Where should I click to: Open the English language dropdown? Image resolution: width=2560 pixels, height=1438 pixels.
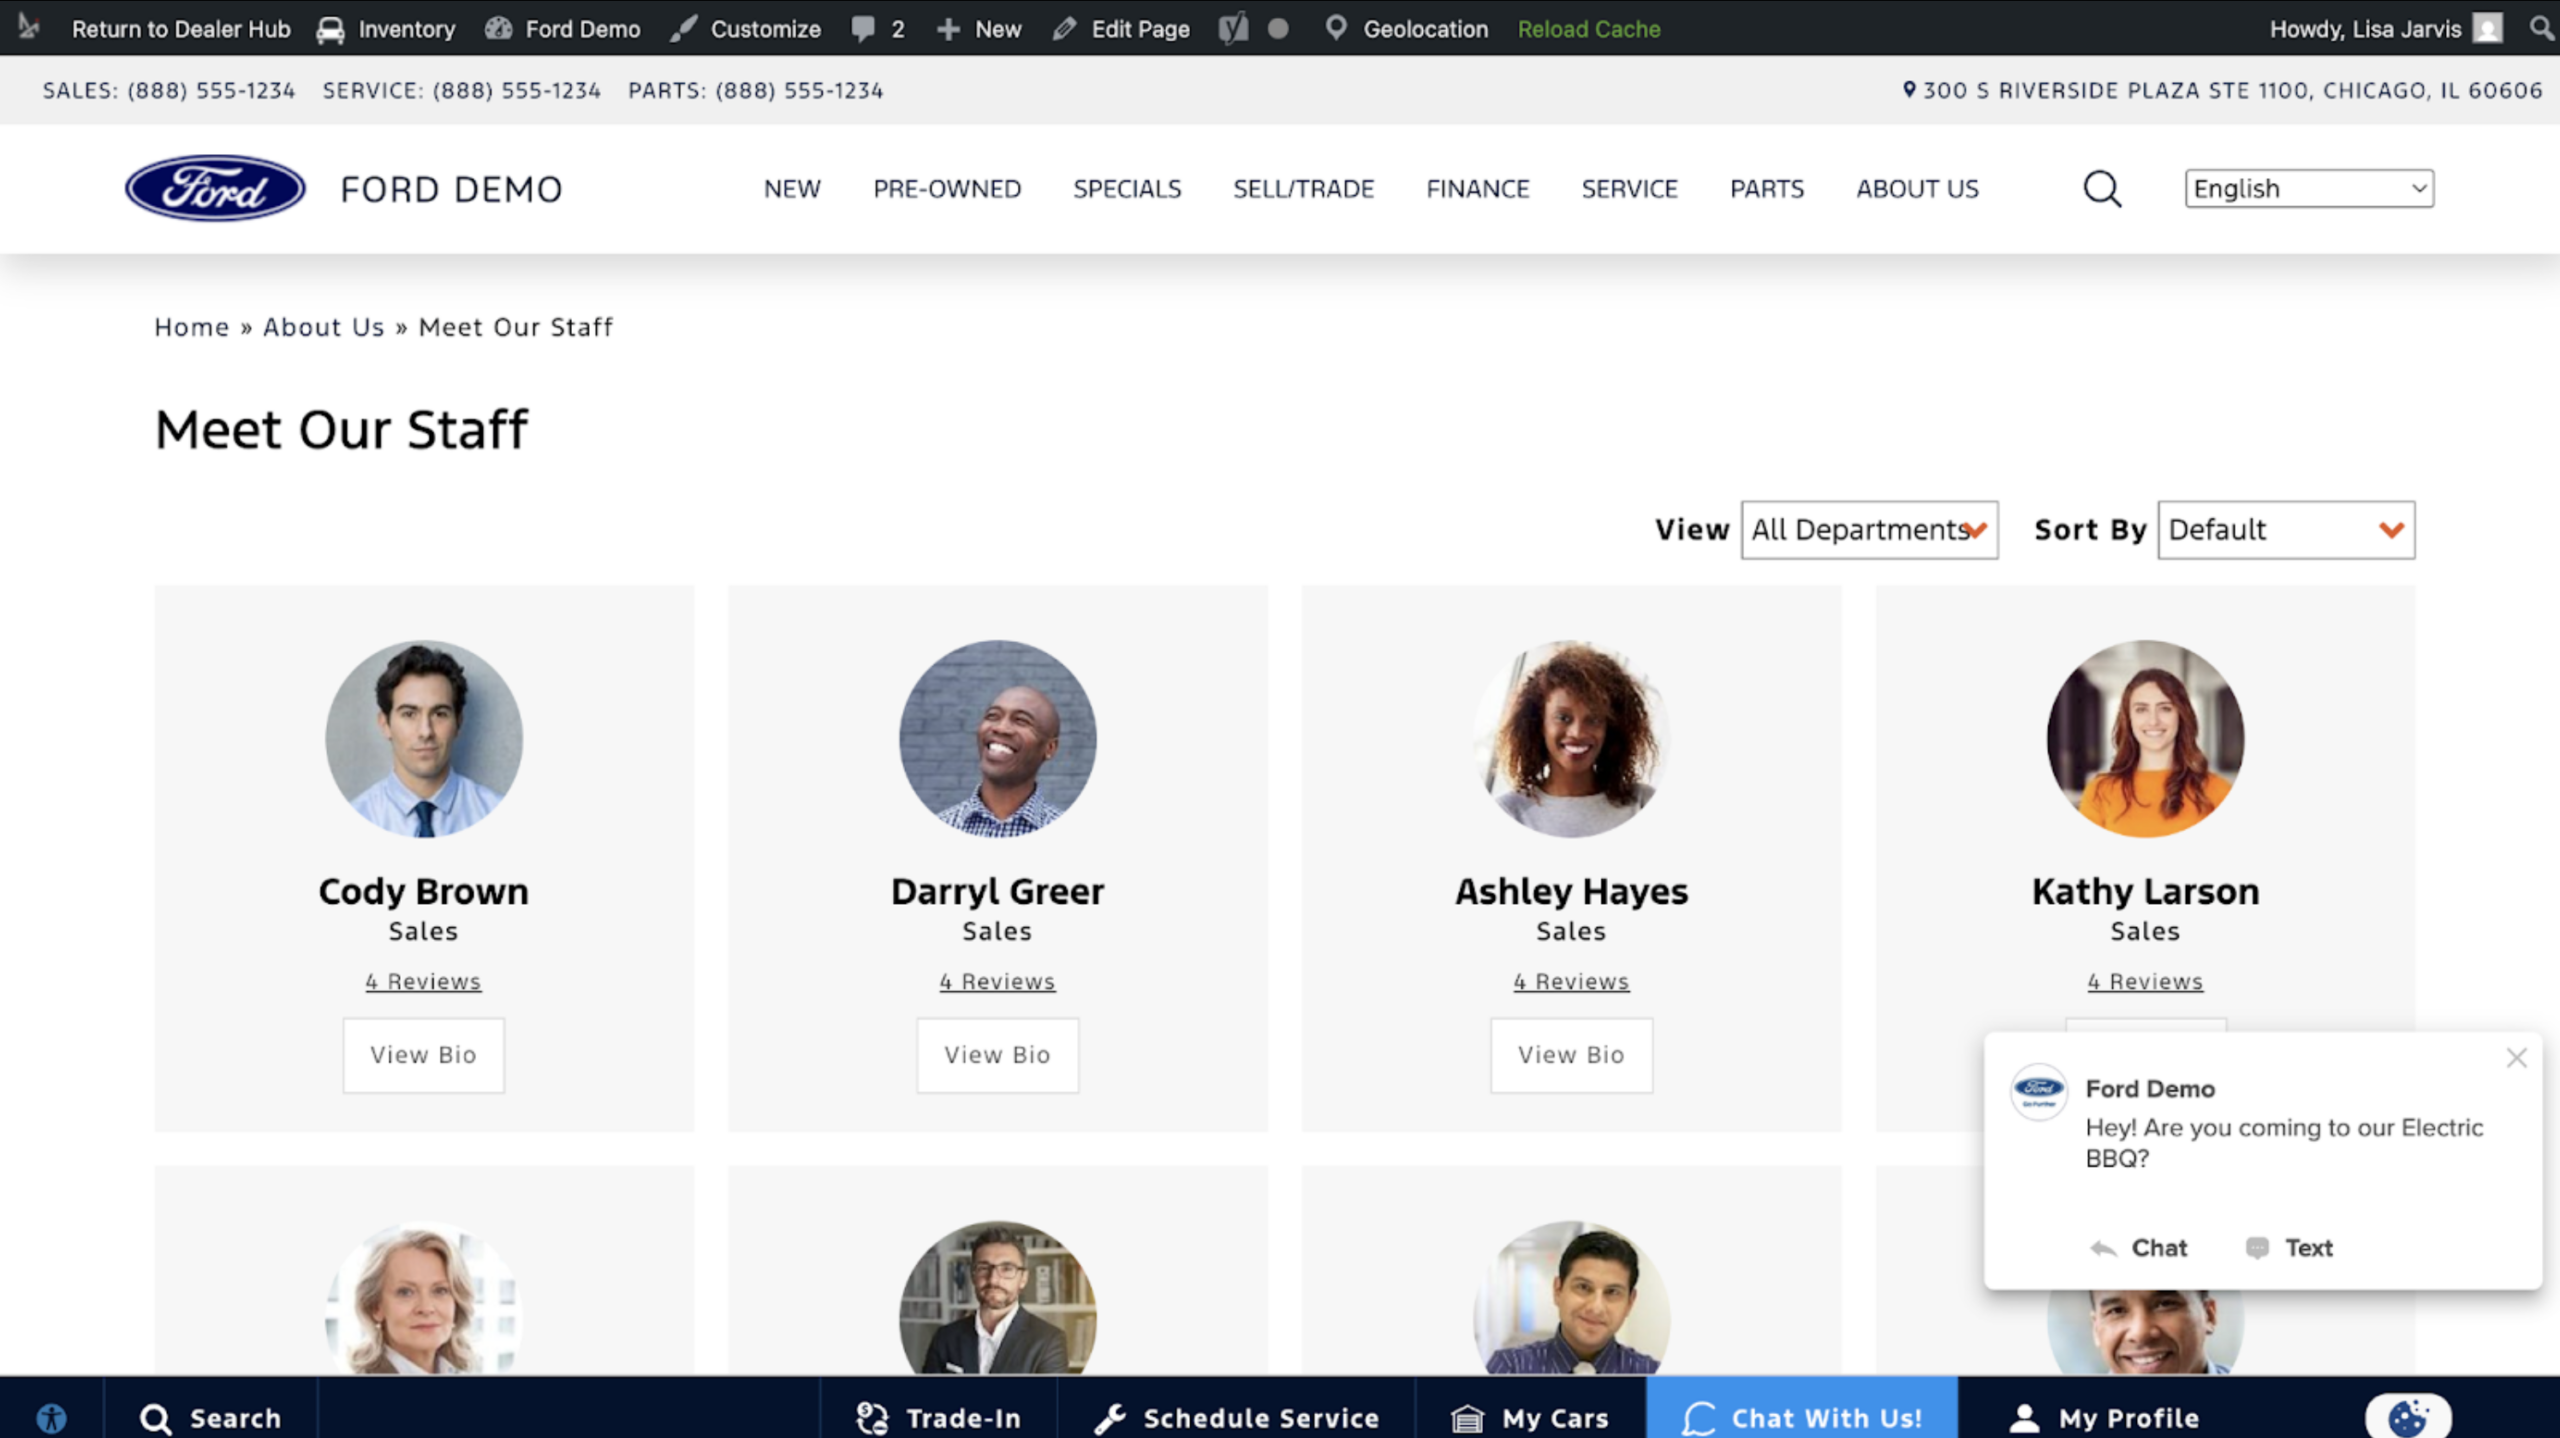(x=2309, y=188)
